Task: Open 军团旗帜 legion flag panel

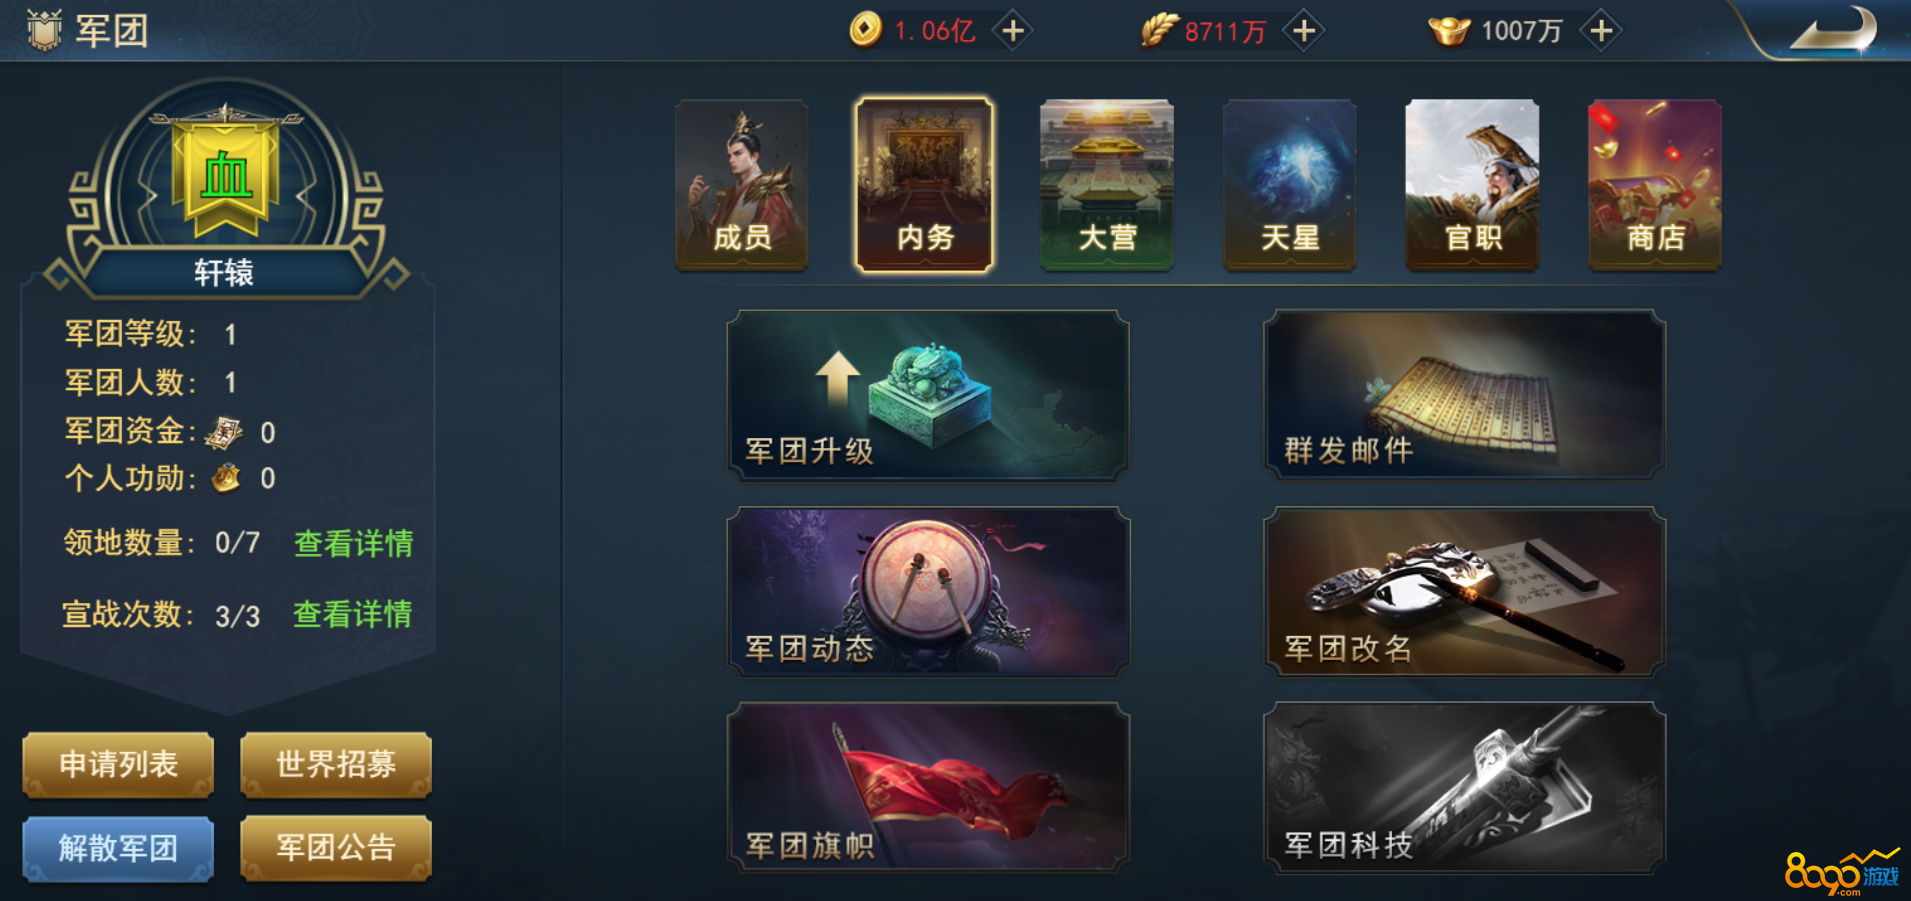Action: coord(928,787)
